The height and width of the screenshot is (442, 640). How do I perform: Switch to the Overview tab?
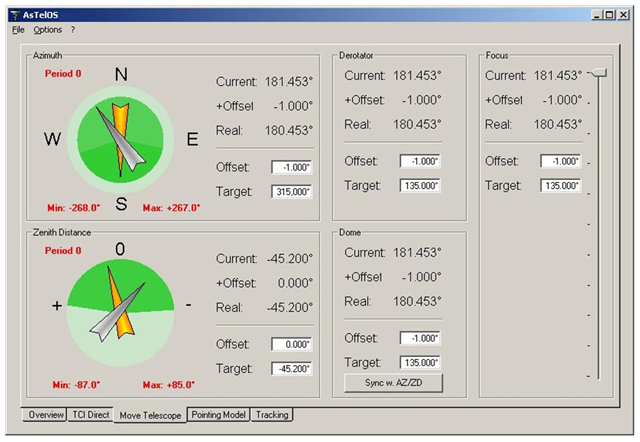(x=45, y=414)
